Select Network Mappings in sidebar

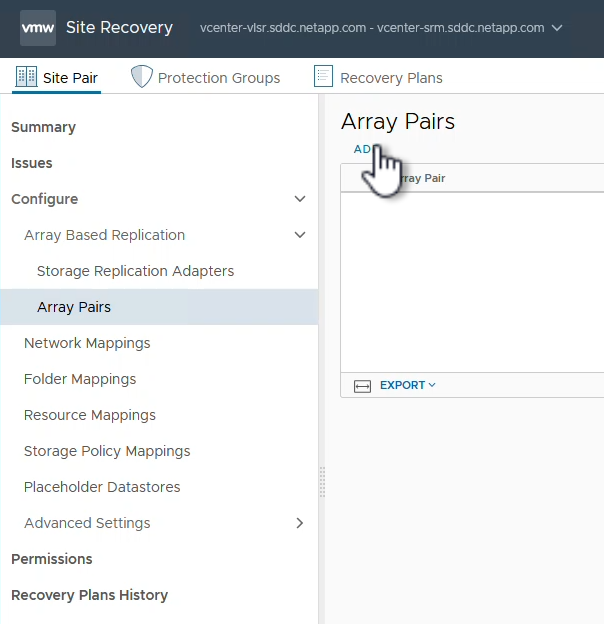point(87,343)
